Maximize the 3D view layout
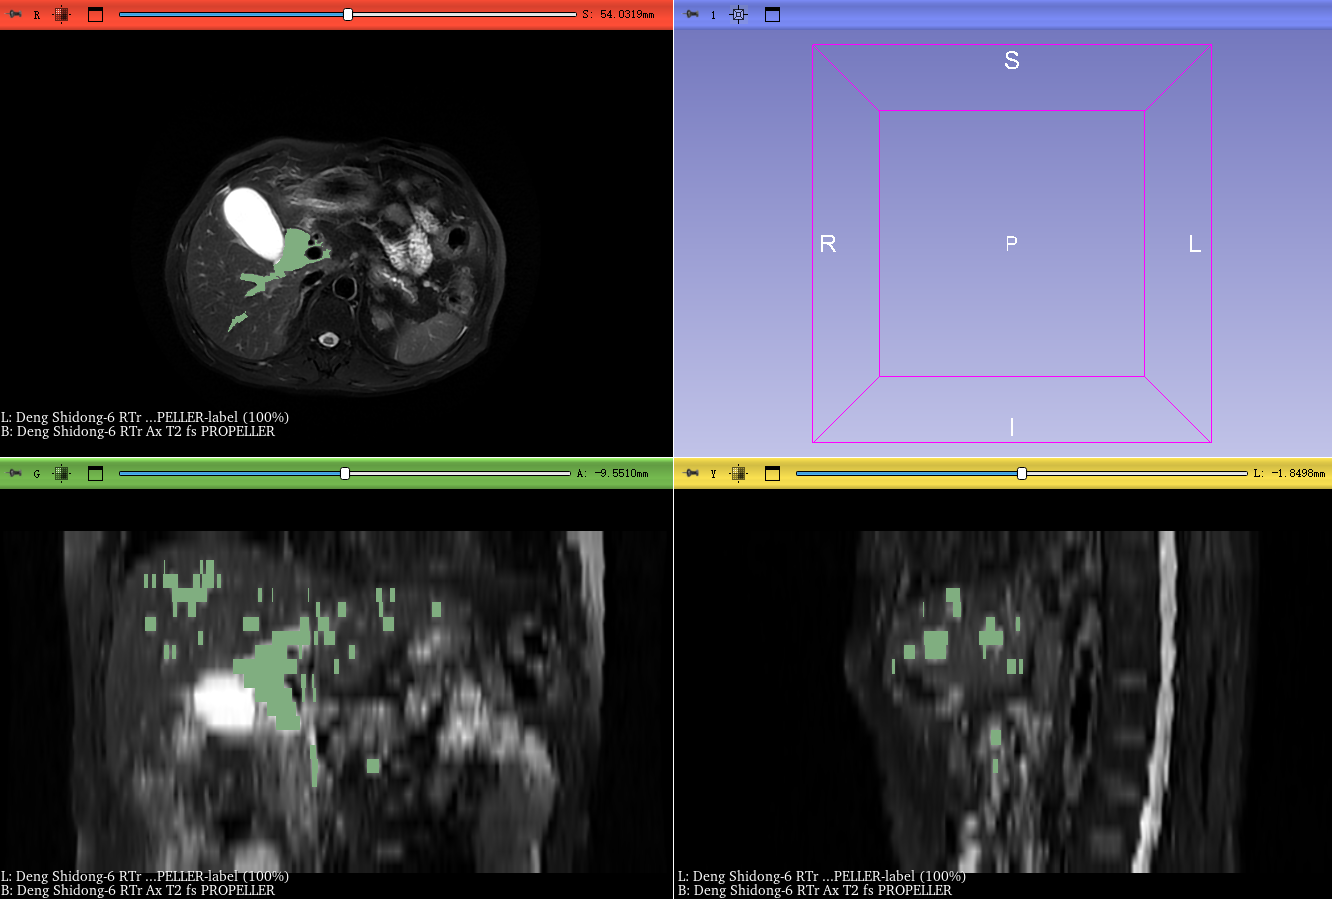Screen dimensions: 1332x899 pos(772,15)
